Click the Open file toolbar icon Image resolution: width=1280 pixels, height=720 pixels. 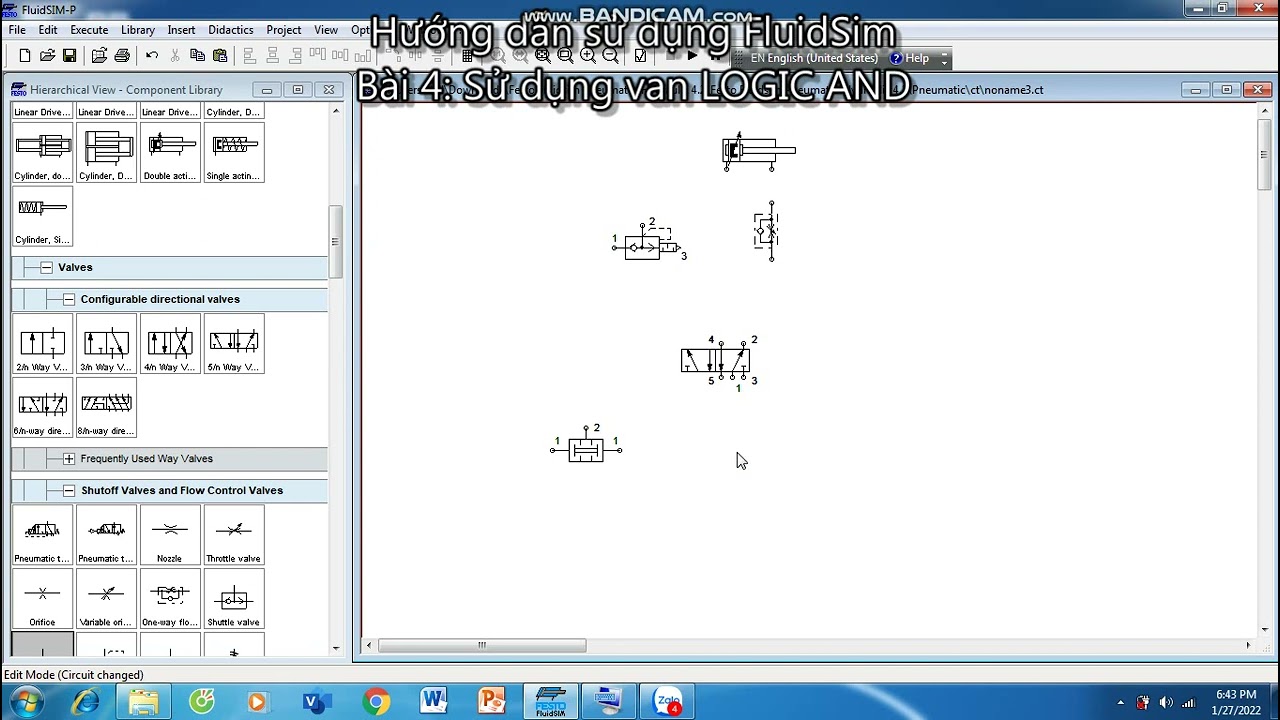47,56
